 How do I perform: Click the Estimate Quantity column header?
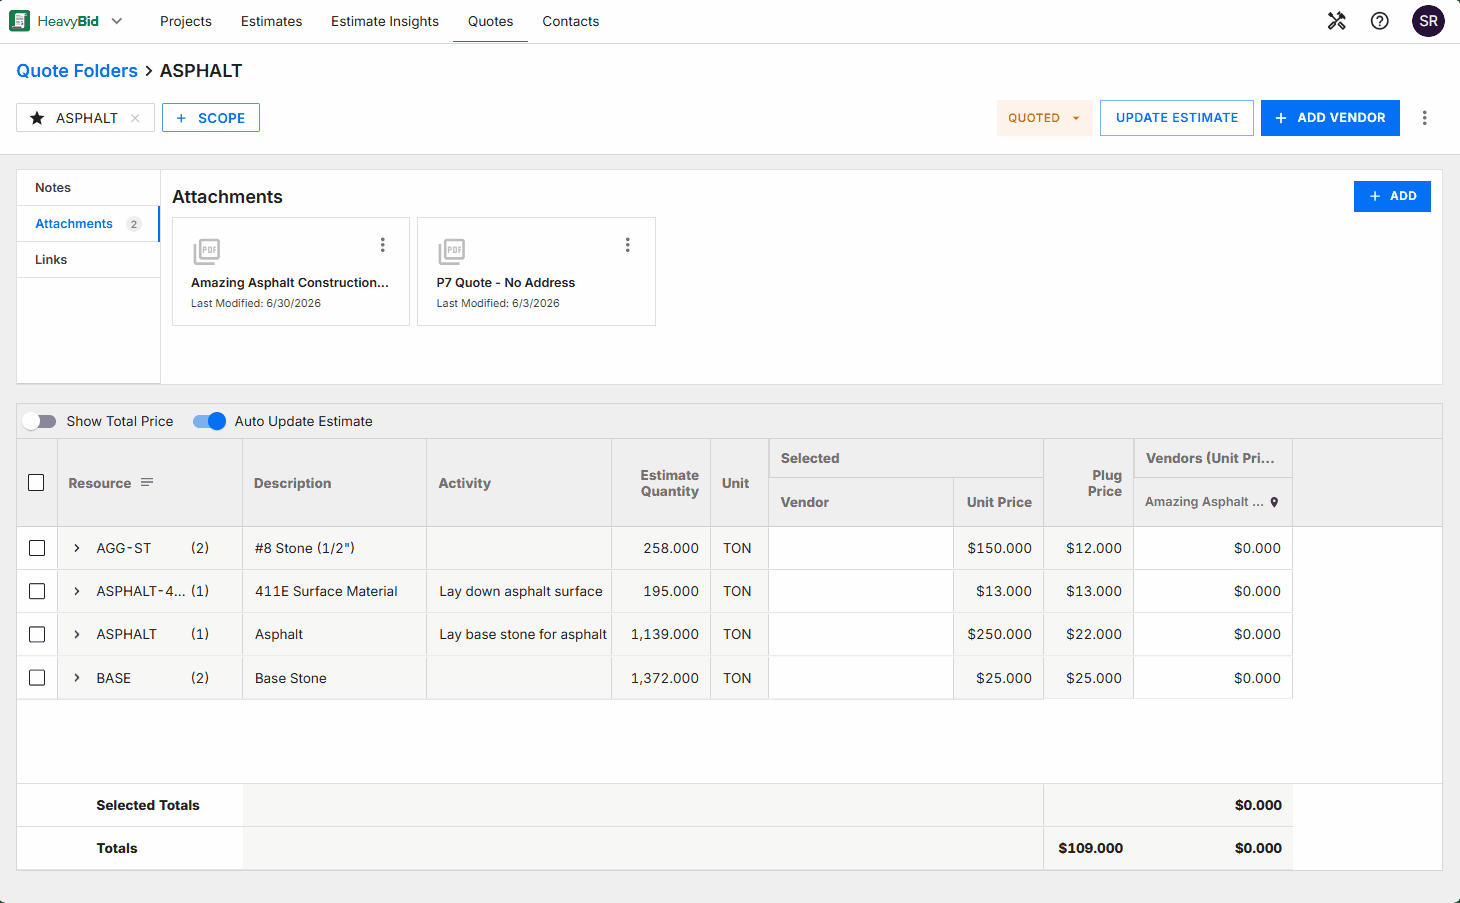point(661,483)
